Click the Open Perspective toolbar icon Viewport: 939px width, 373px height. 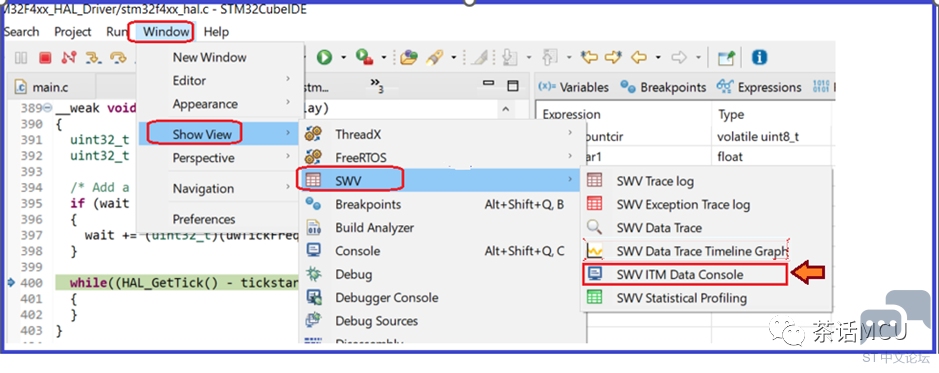(726, 57)
